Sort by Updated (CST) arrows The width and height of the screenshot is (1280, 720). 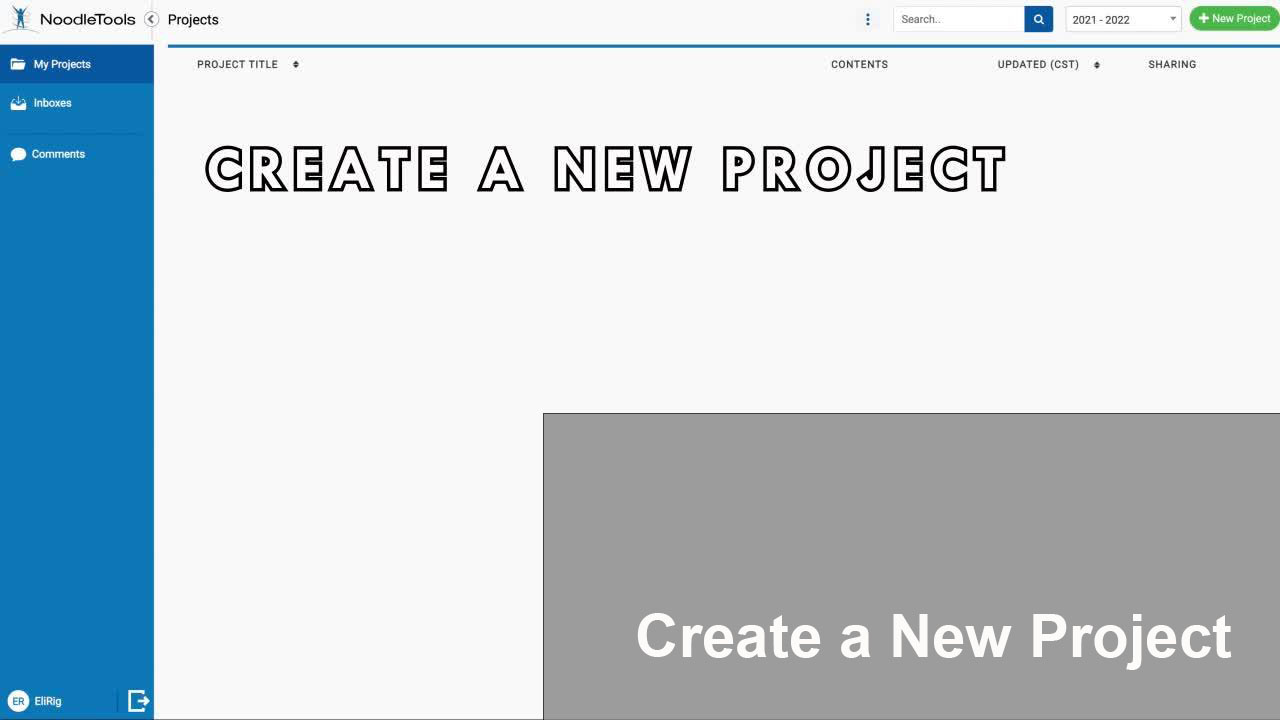pos(1097,64)
